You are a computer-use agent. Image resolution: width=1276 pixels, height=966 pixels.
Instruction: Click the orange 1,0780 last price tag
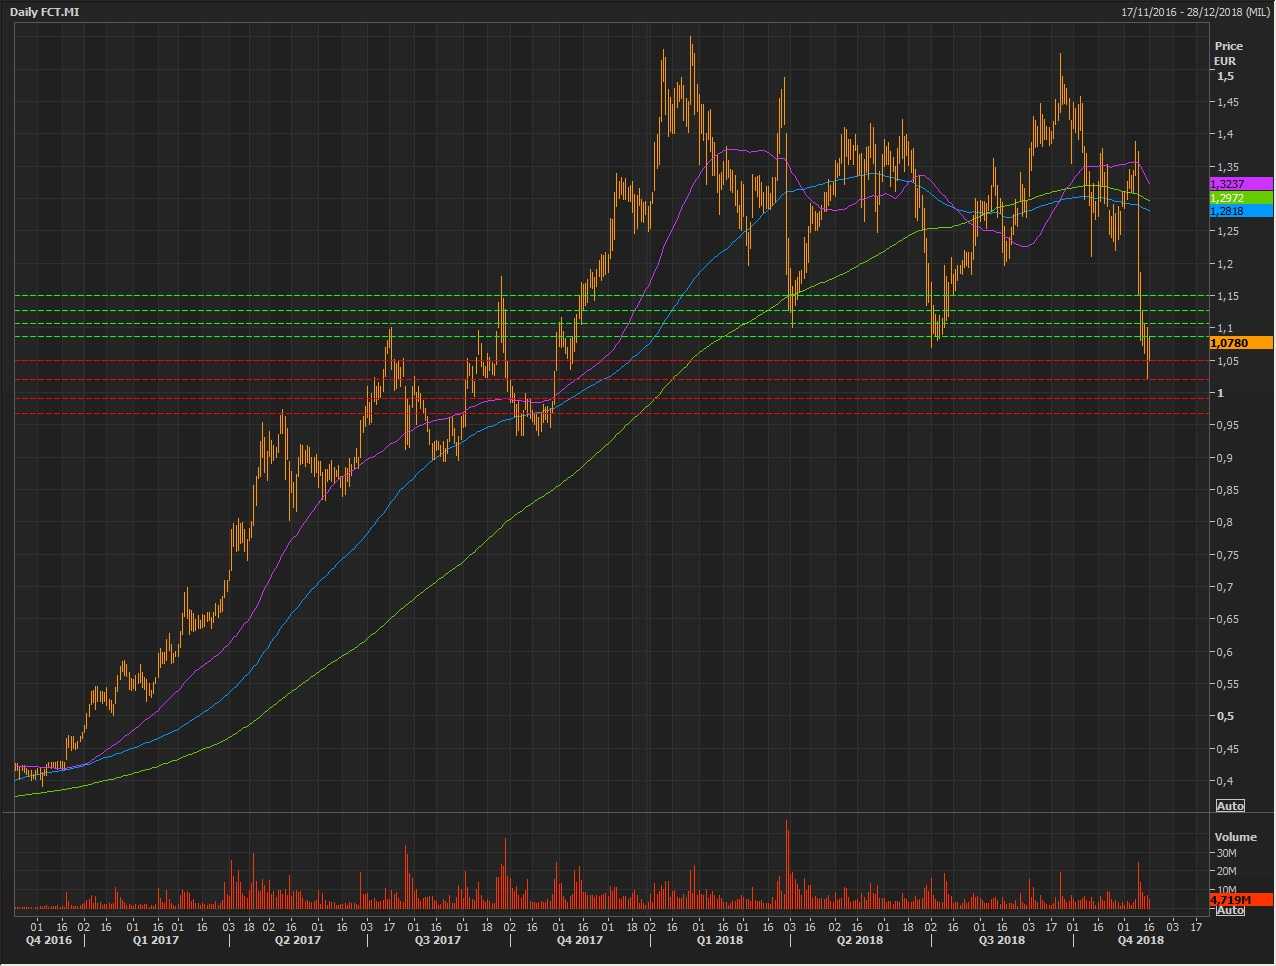coord(1240,343)
